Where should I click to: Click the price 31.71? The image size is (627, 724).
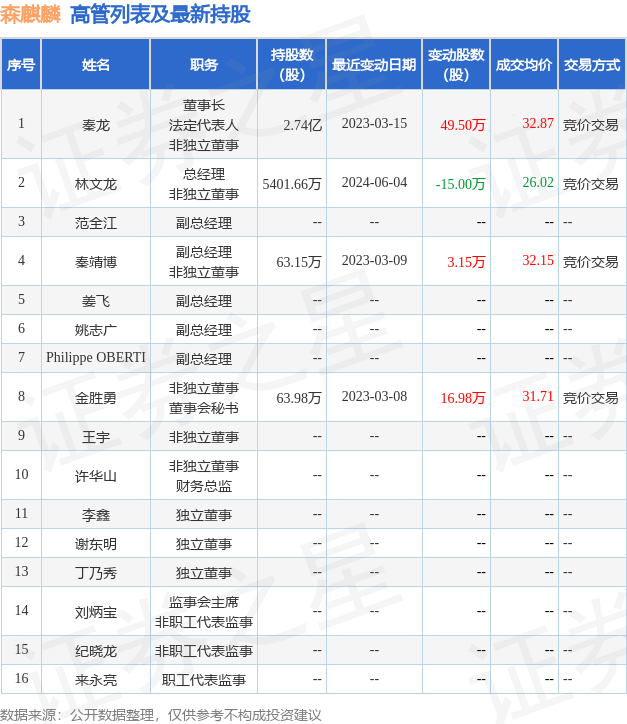[x=537, y=396]
